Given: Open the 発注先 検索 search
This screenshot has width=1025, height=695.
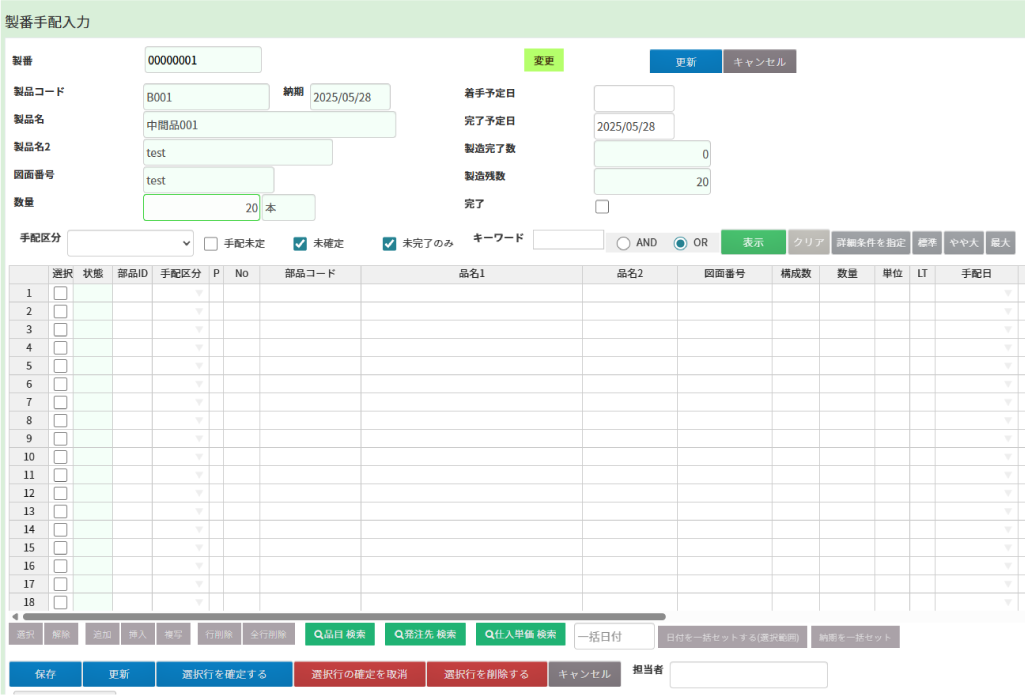Looking at the screenshot, I should (x=425, y=634).
